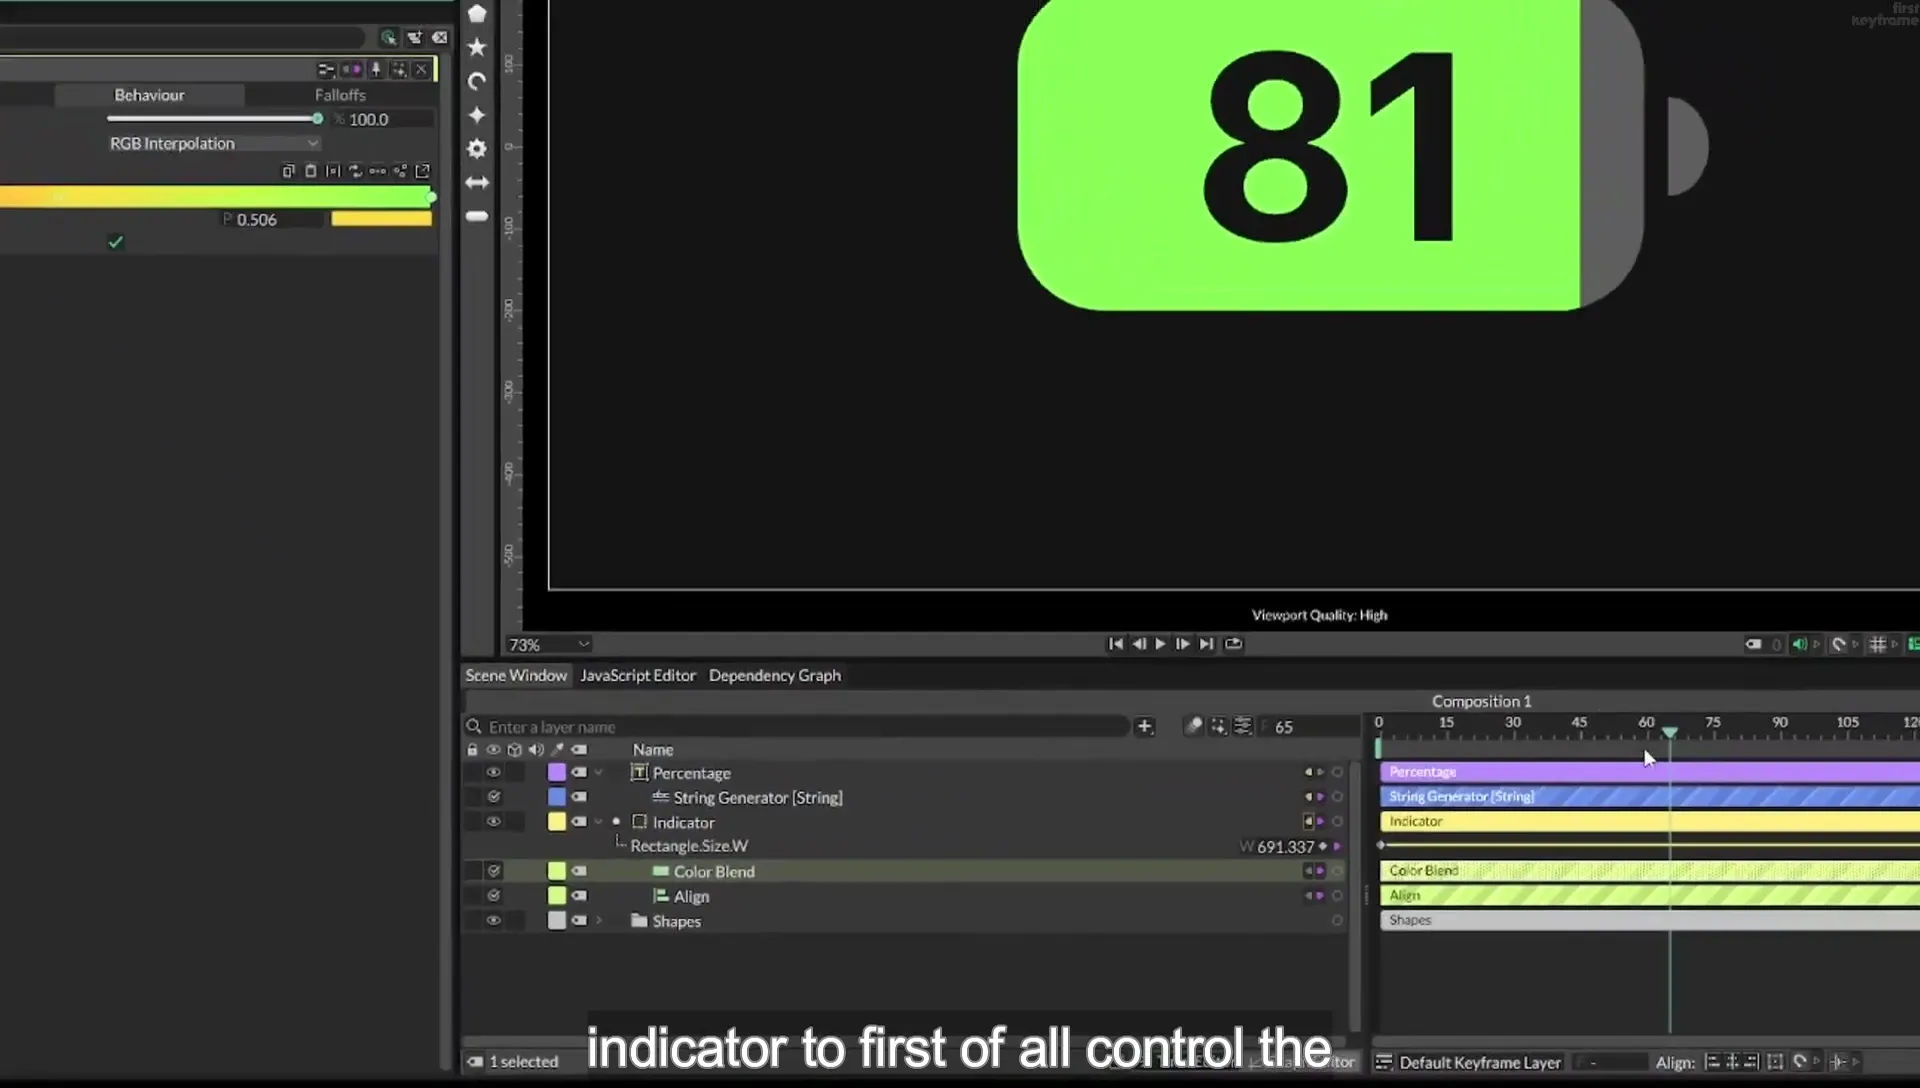Open the 73% viewport zoom dropdown
The height and width of the screenshot is (1088, 1920).
[x=548, y=645]
